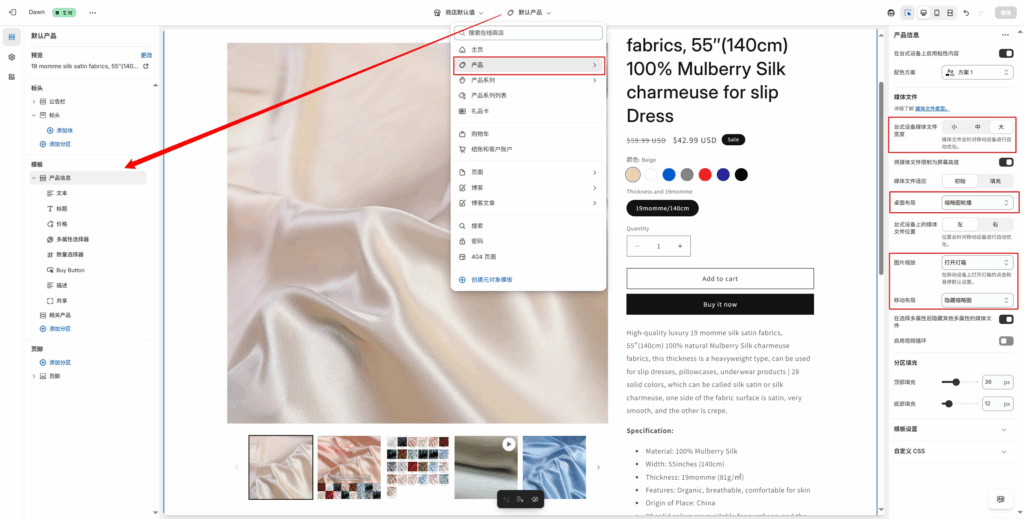The image size is (1024, 519).
Task: Enable the 启用视频循环 switch
Action: pos(1005,341)
